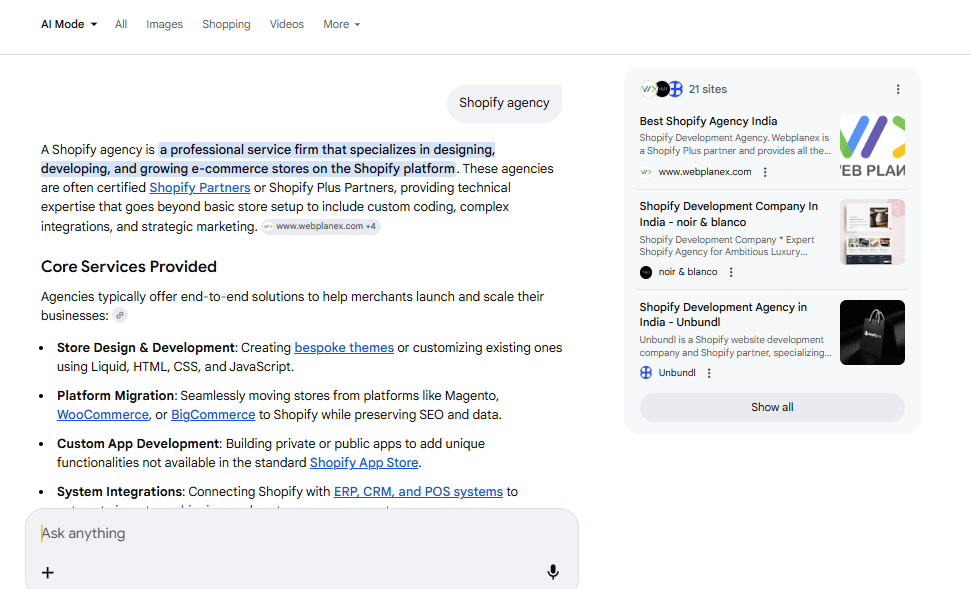
Task: Expand the AI Mode dropdown
Action: [69, 24]
